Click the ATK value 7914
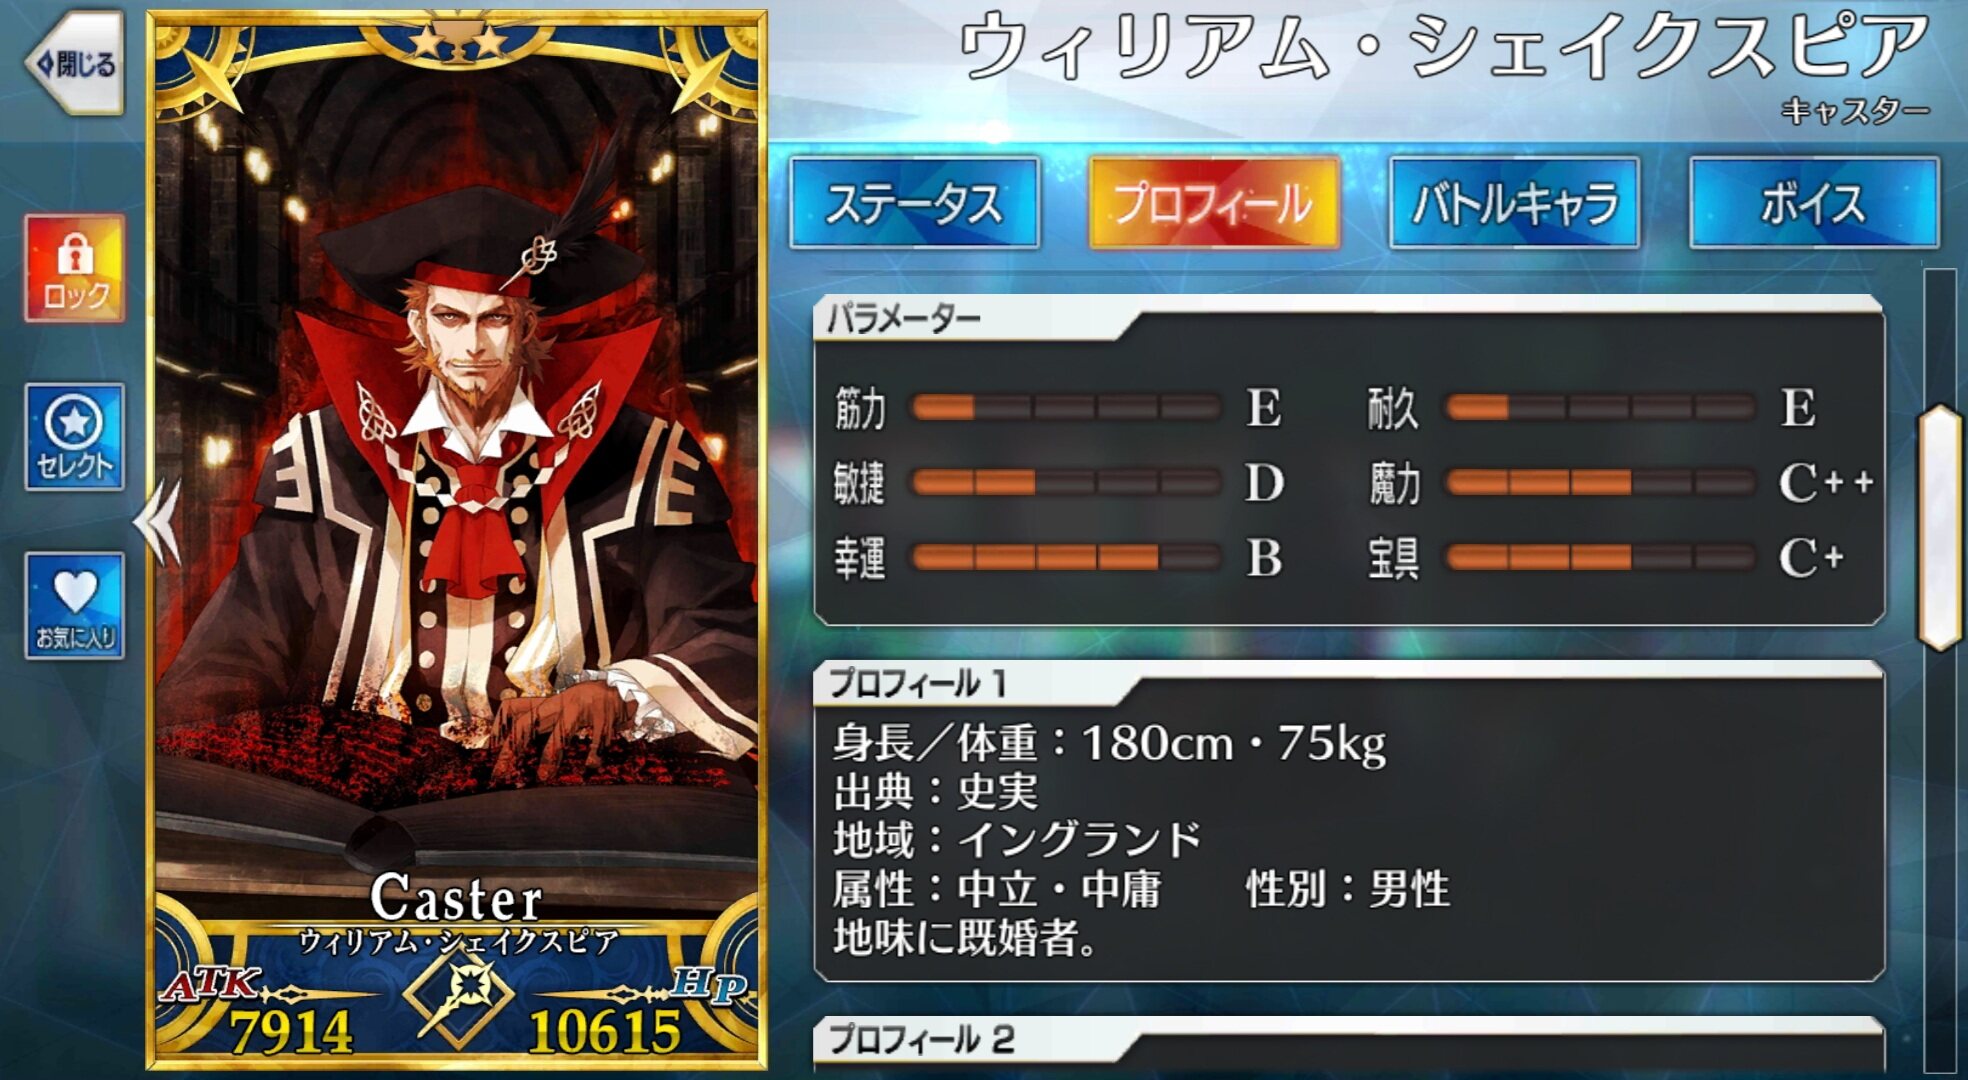The height and width of the screenshot is (1080, 1968). [x=291, y=1032]
